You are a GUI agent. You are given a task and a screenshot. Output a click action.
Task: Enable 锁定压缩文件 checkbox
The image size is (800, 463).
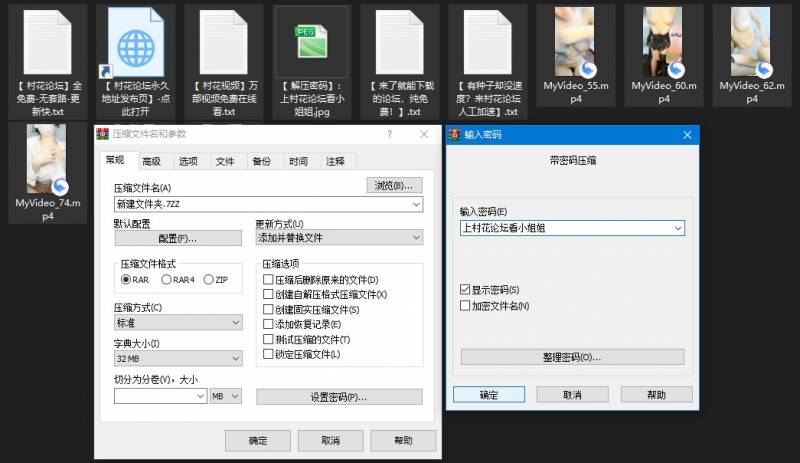[x=268, y=354]
